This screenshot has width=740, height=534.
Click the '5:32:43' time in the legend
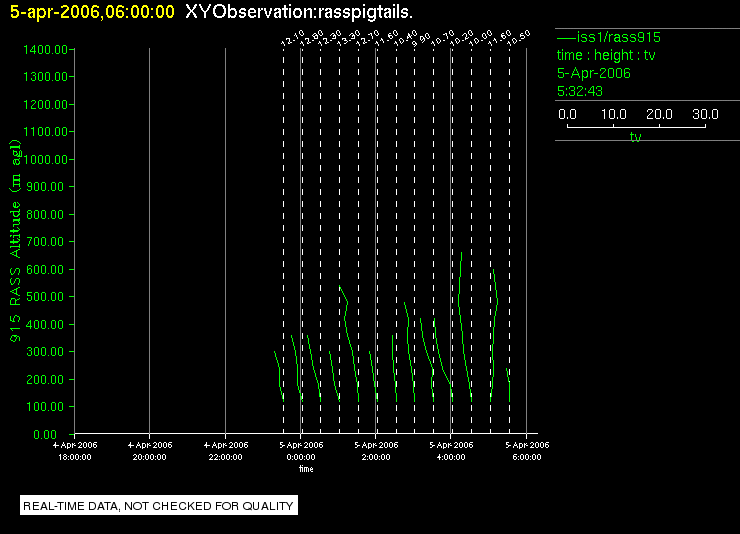coord(580,91)
